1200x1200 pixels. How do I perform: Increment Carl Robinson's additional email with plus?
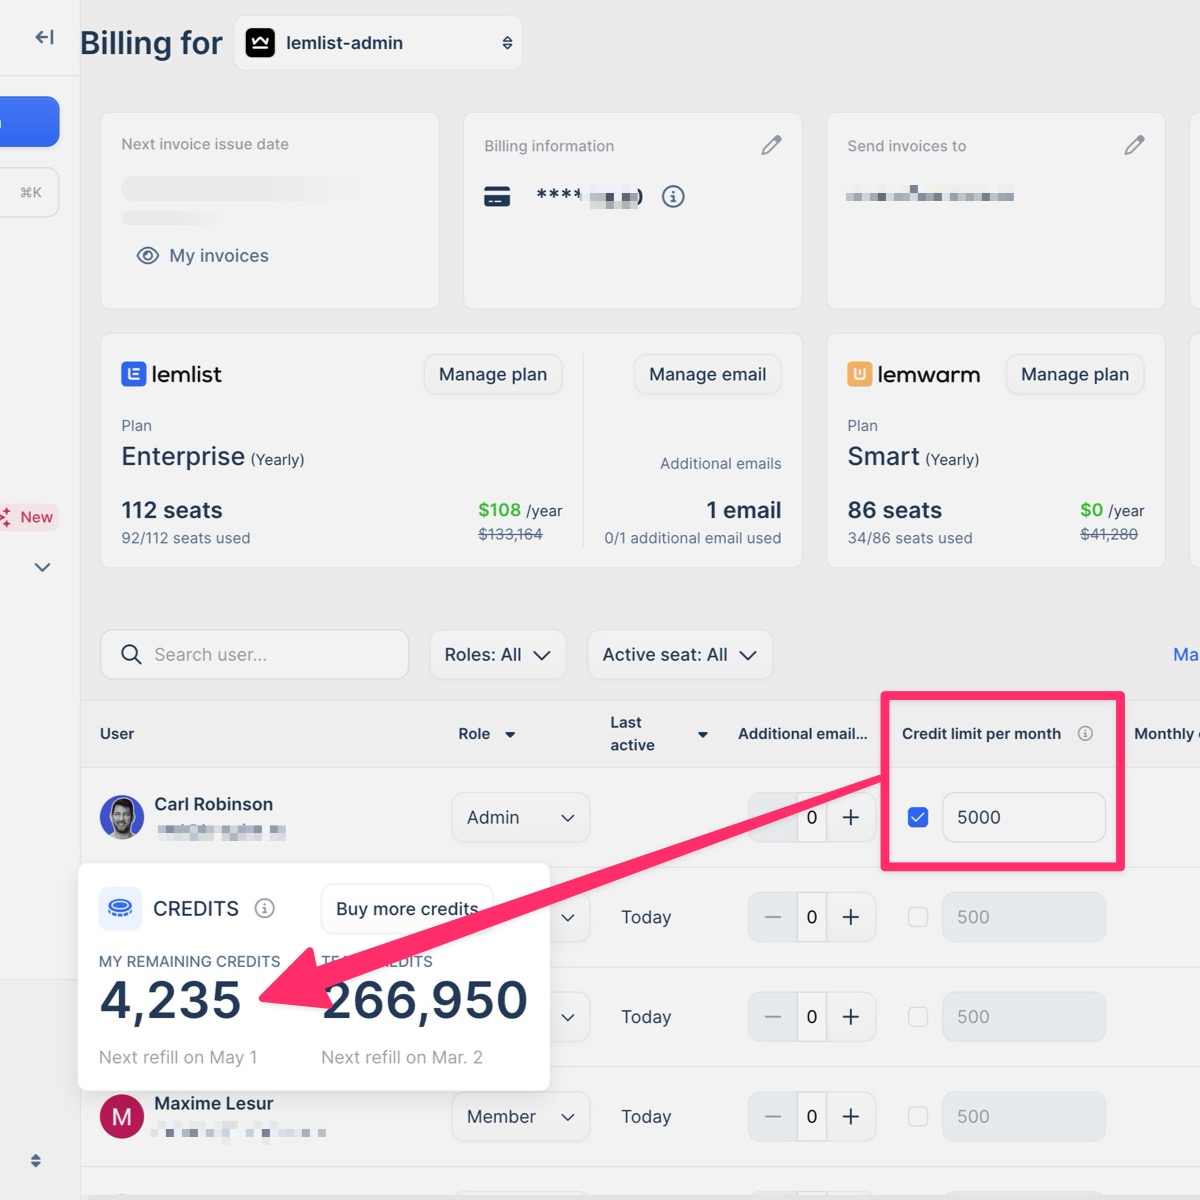pyautogui.click(x=851, y=817)
